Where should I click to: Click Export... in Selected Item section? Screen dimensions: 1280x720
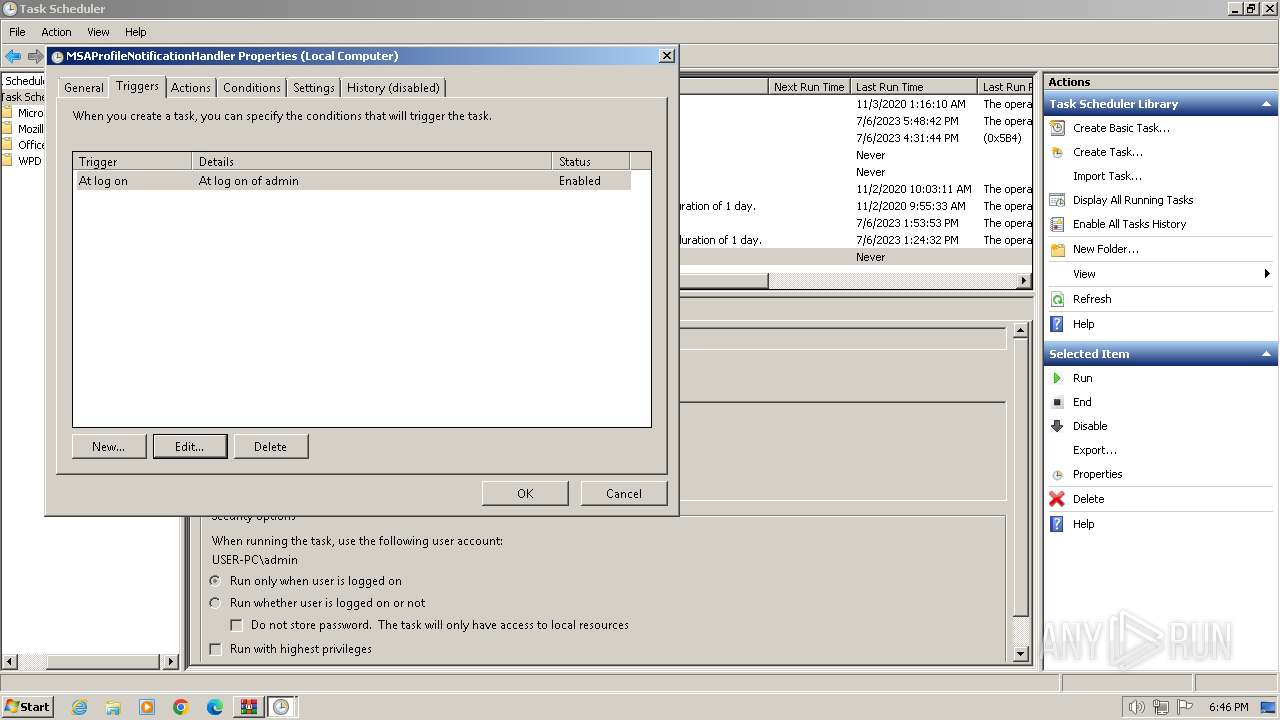click(x=1095, y=450)
